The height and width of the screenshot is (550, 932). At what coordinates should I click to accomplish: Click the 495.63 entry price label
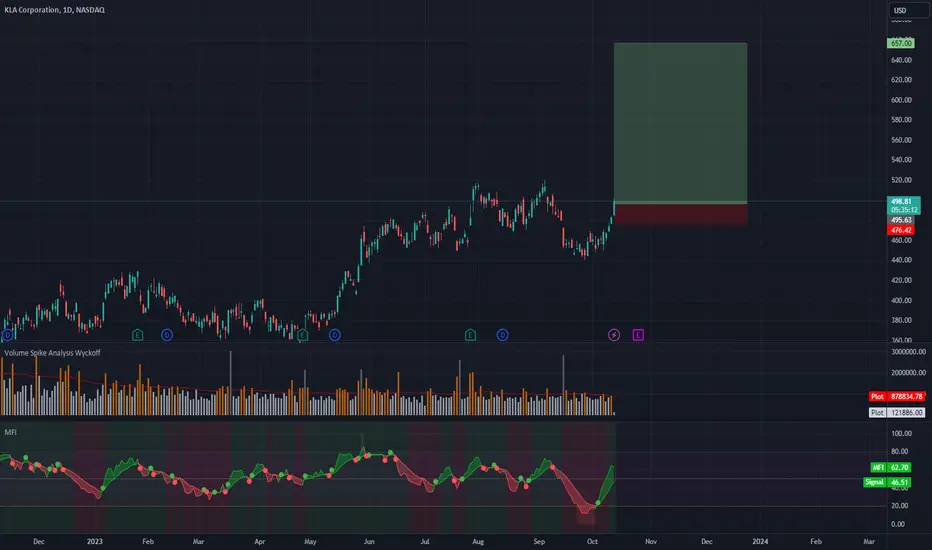901,220
